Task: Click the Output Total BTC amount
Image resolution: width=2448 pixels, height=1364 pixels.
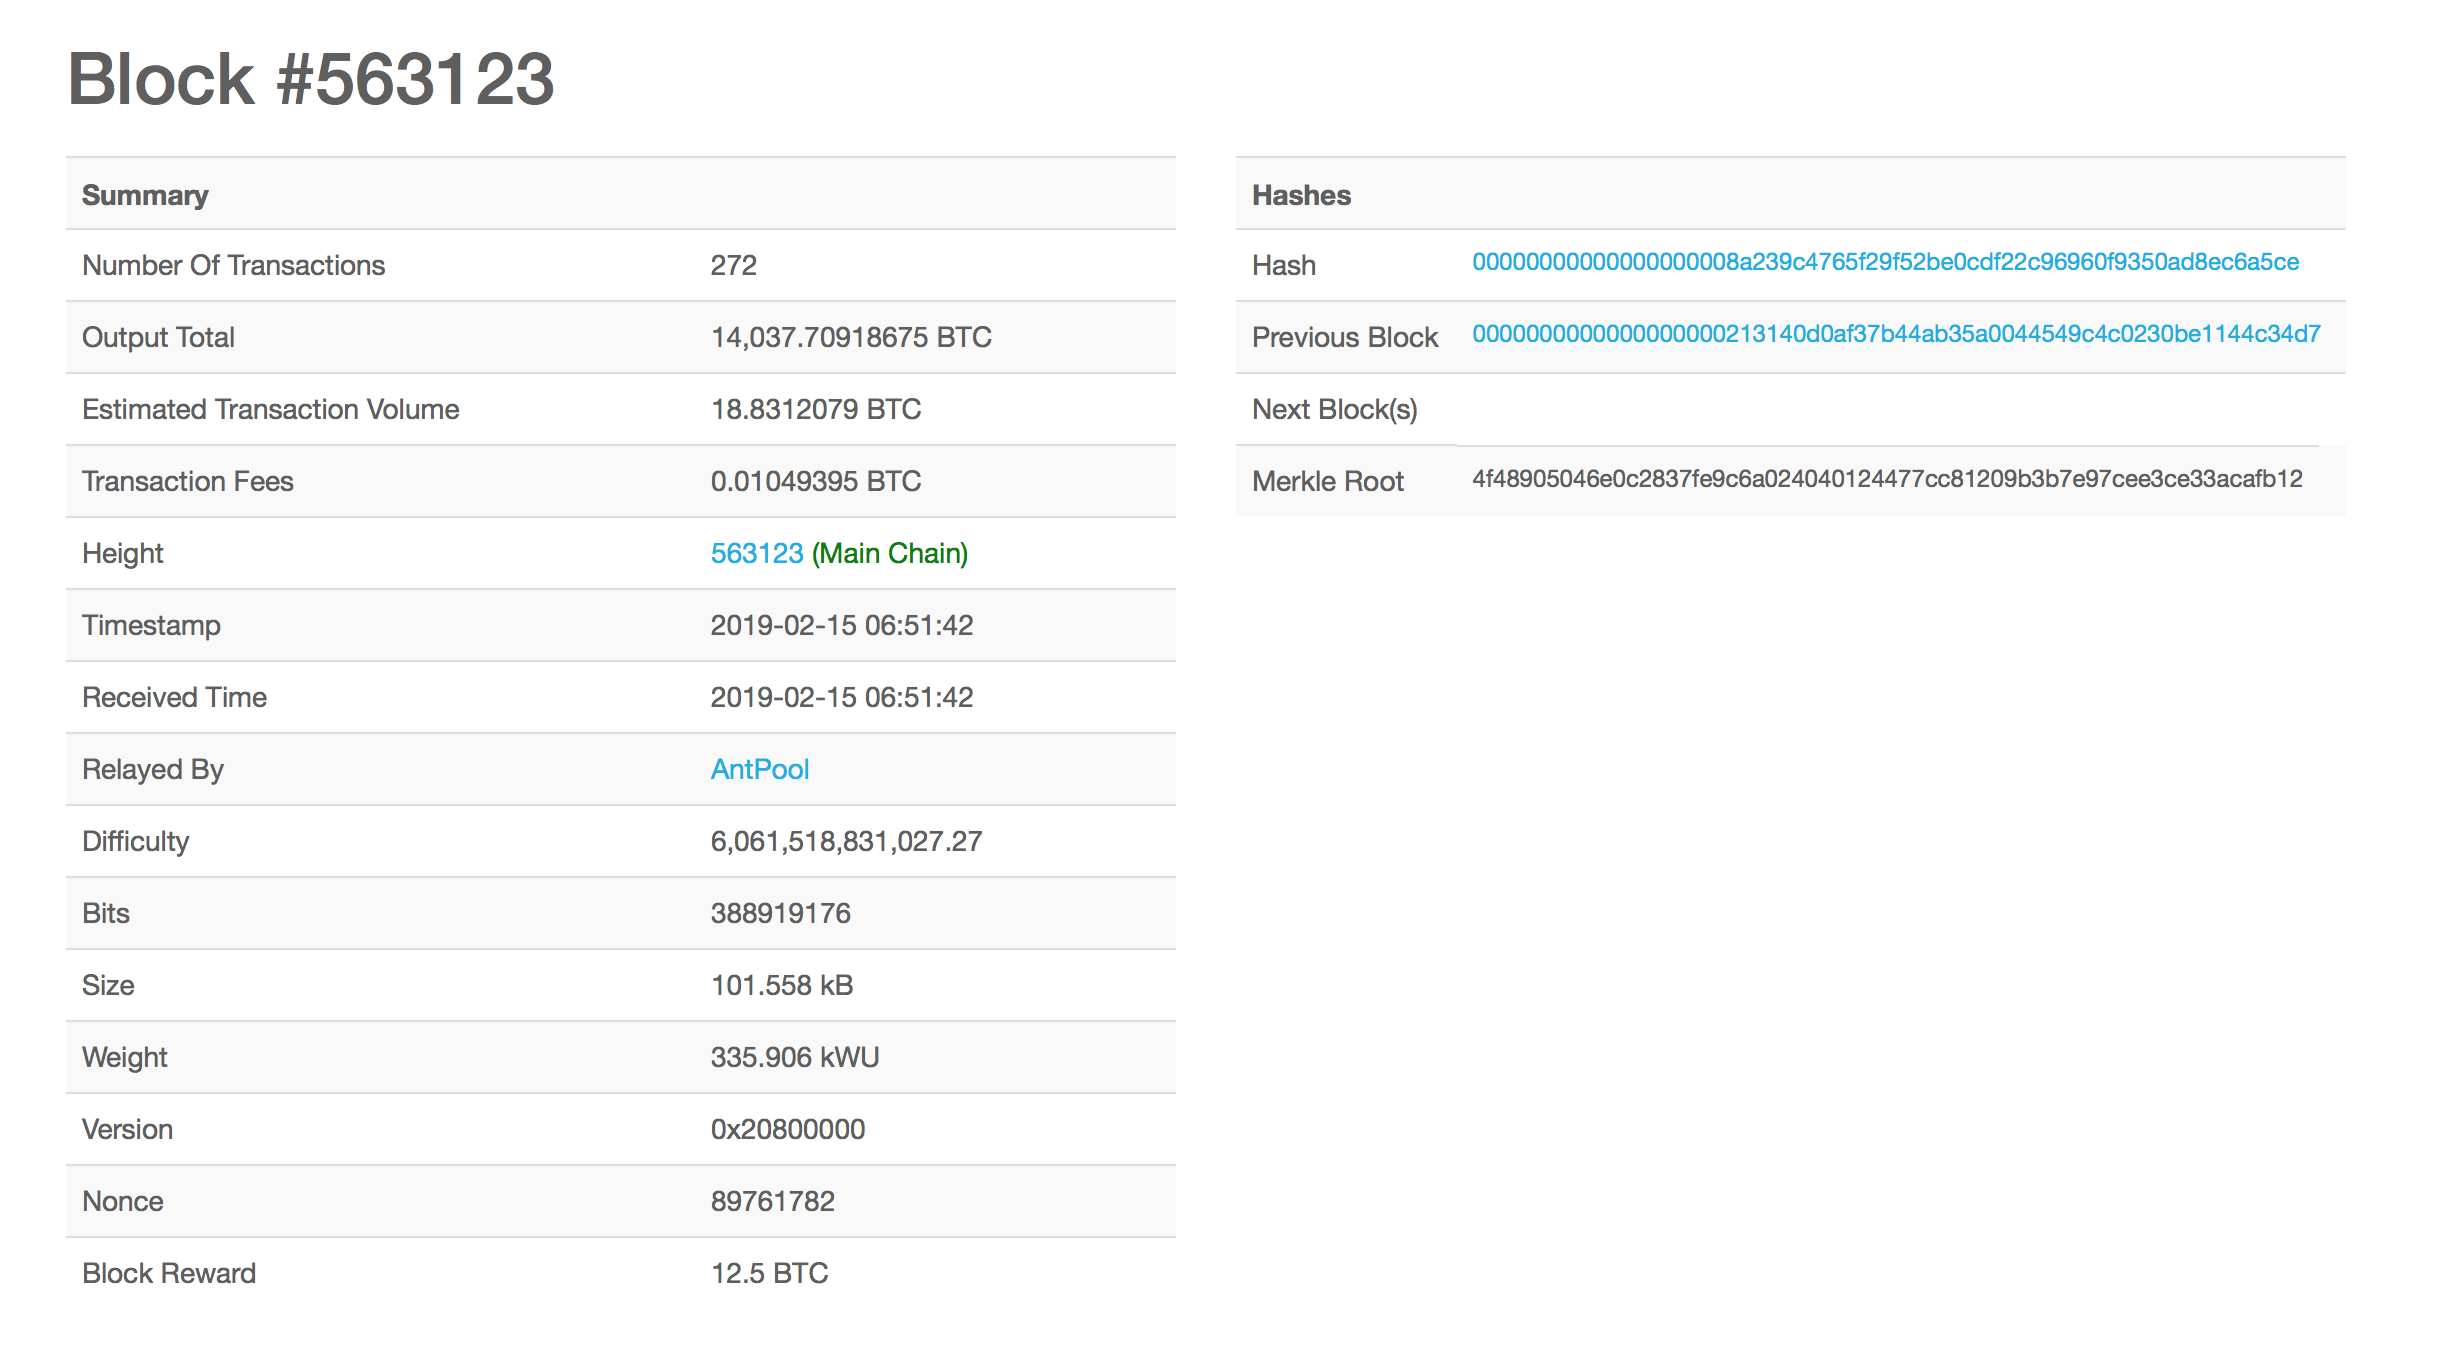Action: (x=851, y=337)
